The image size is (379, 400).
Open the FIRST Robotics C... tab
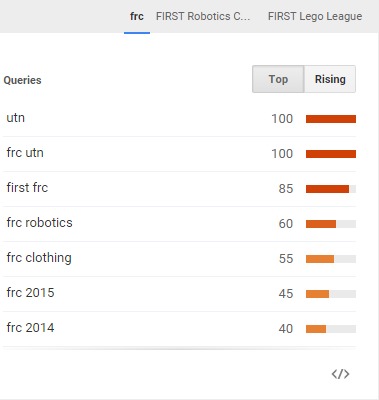point(203,16)
